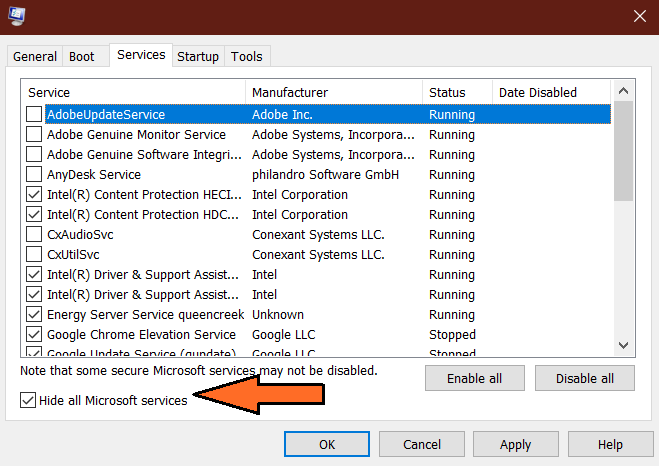Click the Cancel button
Viewport: 659px width, 466px height.
tap(422, 444)
